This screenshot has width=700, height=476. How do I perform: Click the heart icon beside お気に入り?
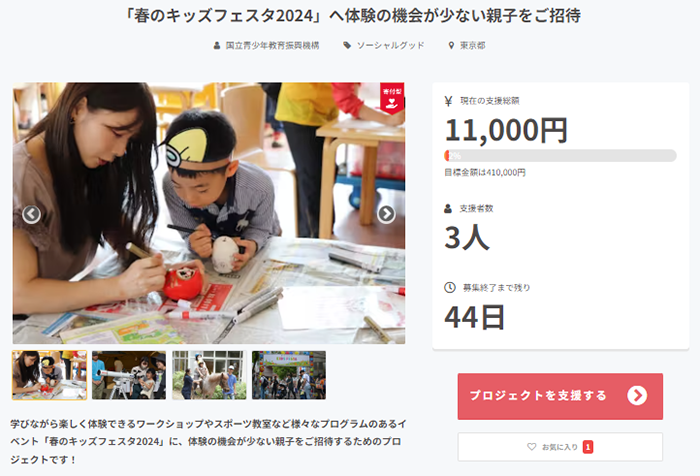pos(531,447)
